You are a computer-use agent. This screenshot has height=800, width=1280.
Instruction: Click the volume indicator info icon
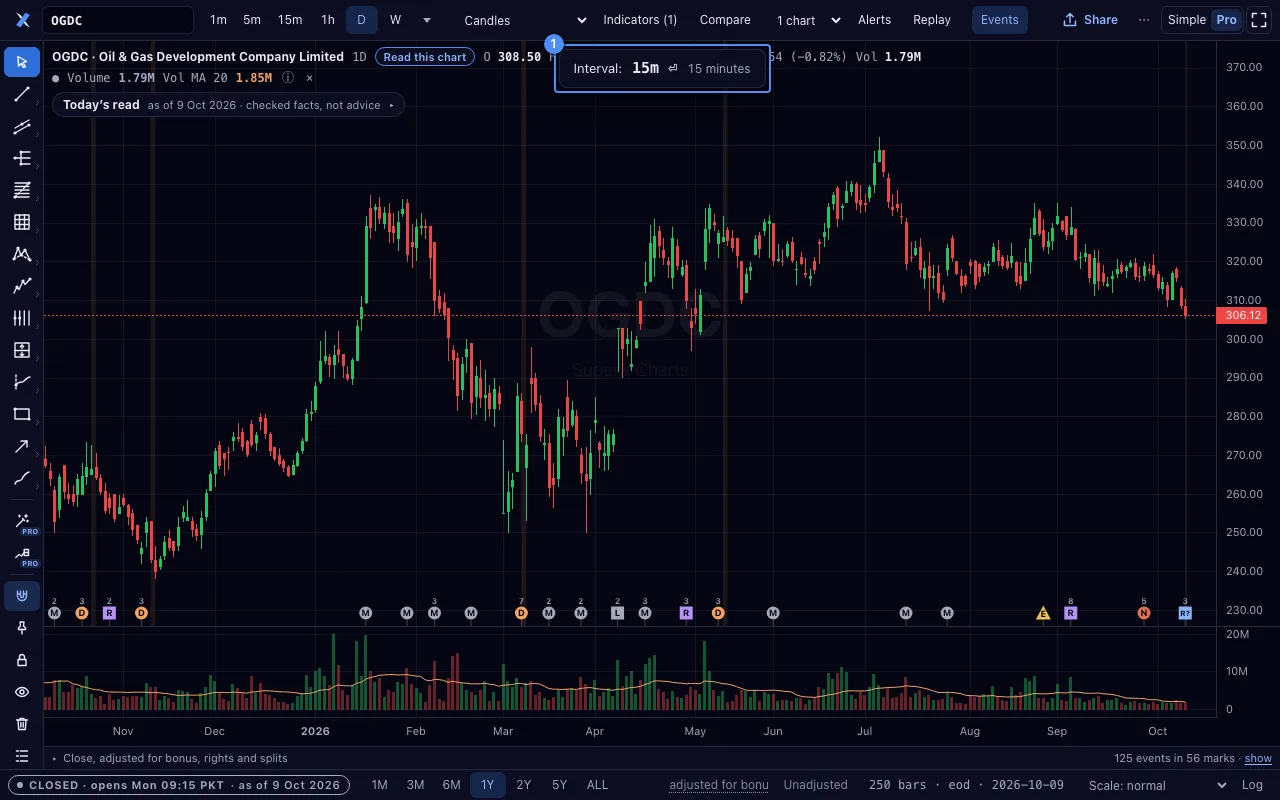coord(288,77)
